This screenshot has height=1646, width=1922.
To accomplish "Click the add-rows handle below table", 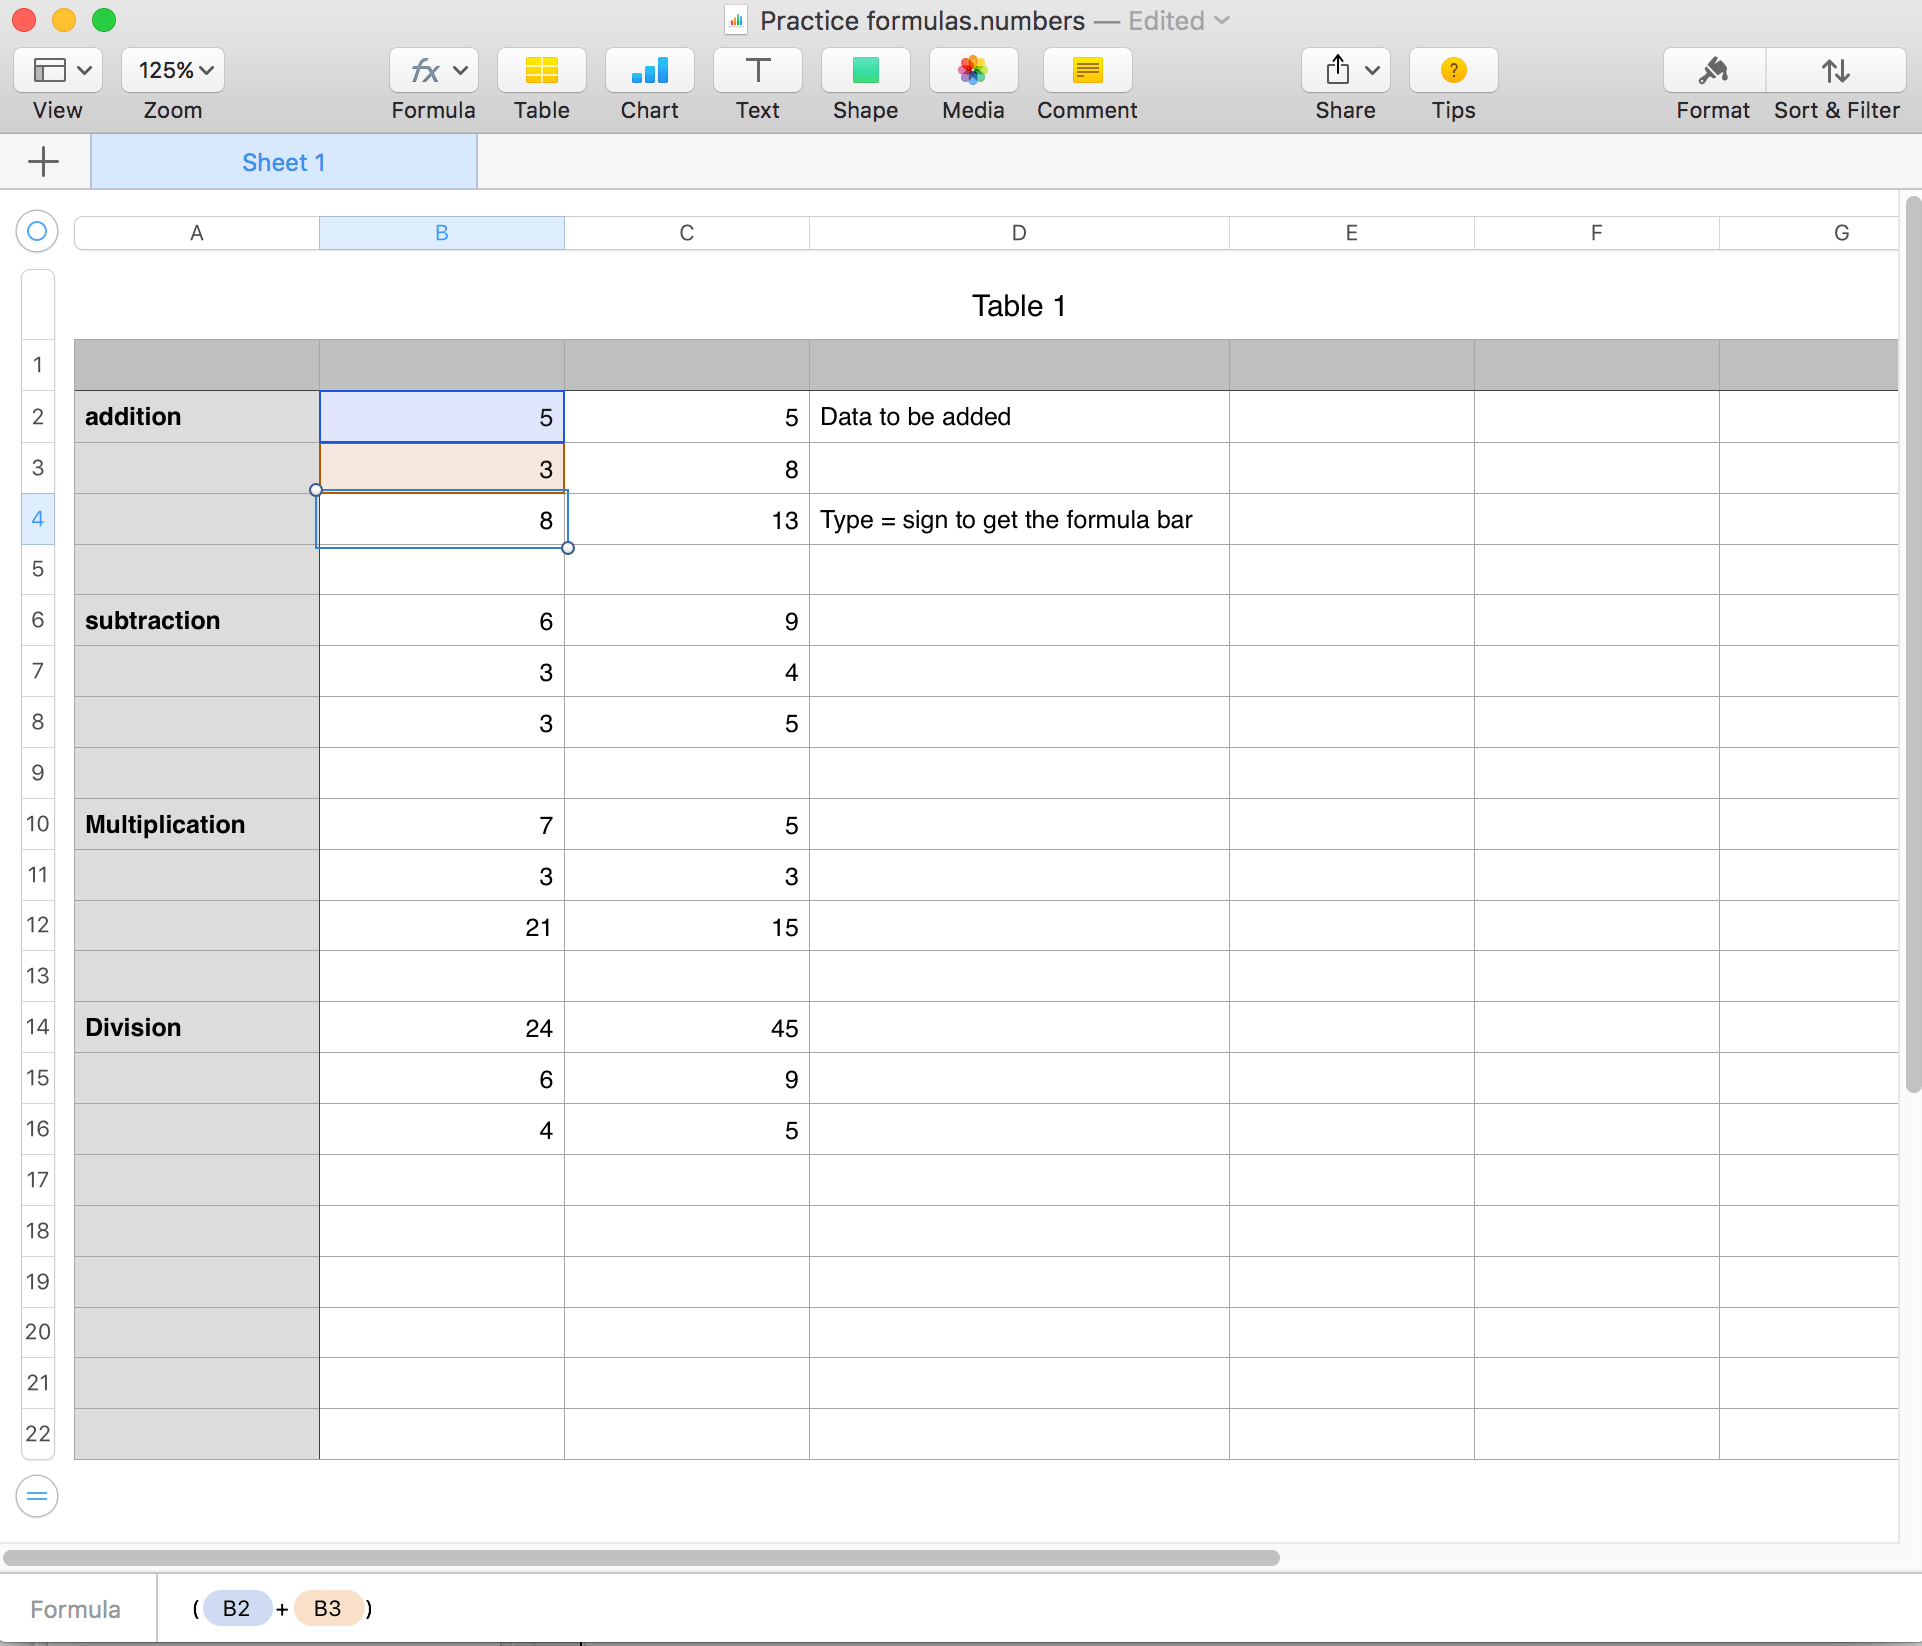I will [x=37, y=1496].
